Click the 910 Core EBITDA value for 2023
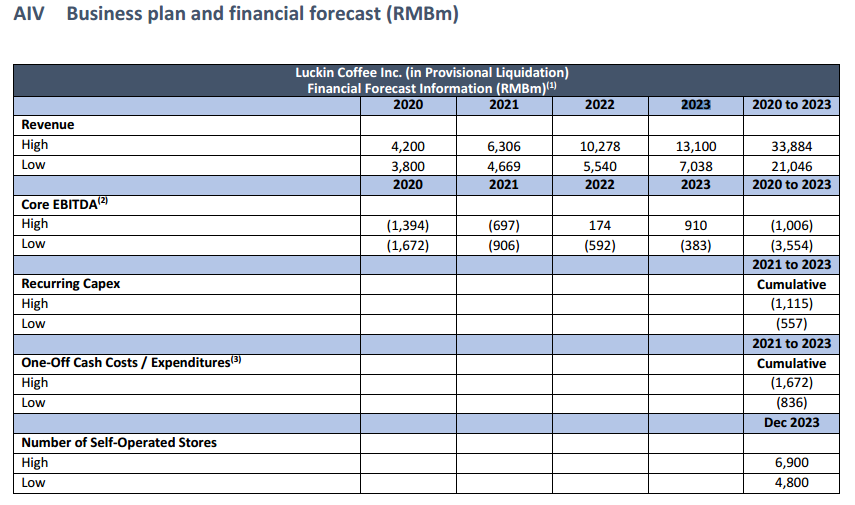 (x=696, y=224)
